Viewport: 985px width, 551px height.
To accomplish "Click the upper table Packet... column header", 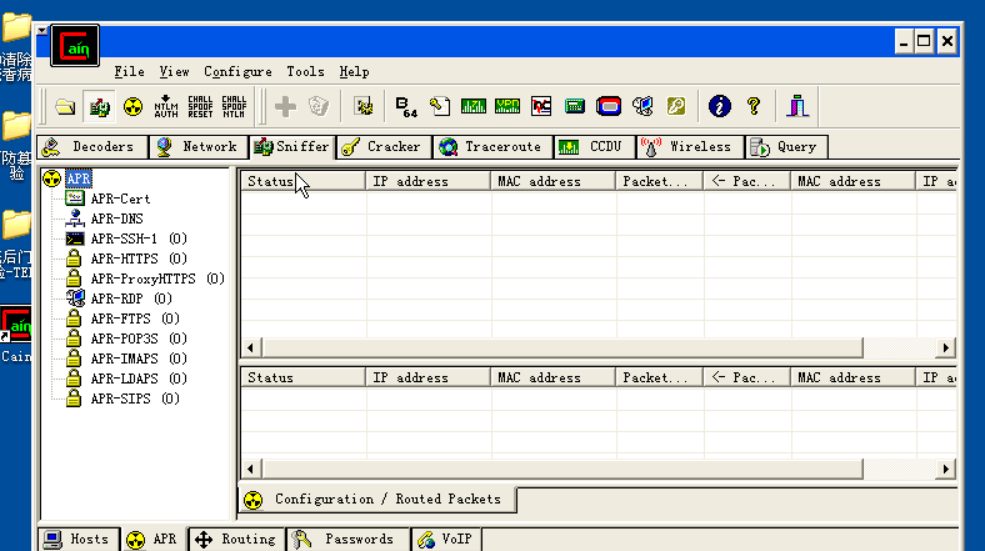I will coord(659,182).
